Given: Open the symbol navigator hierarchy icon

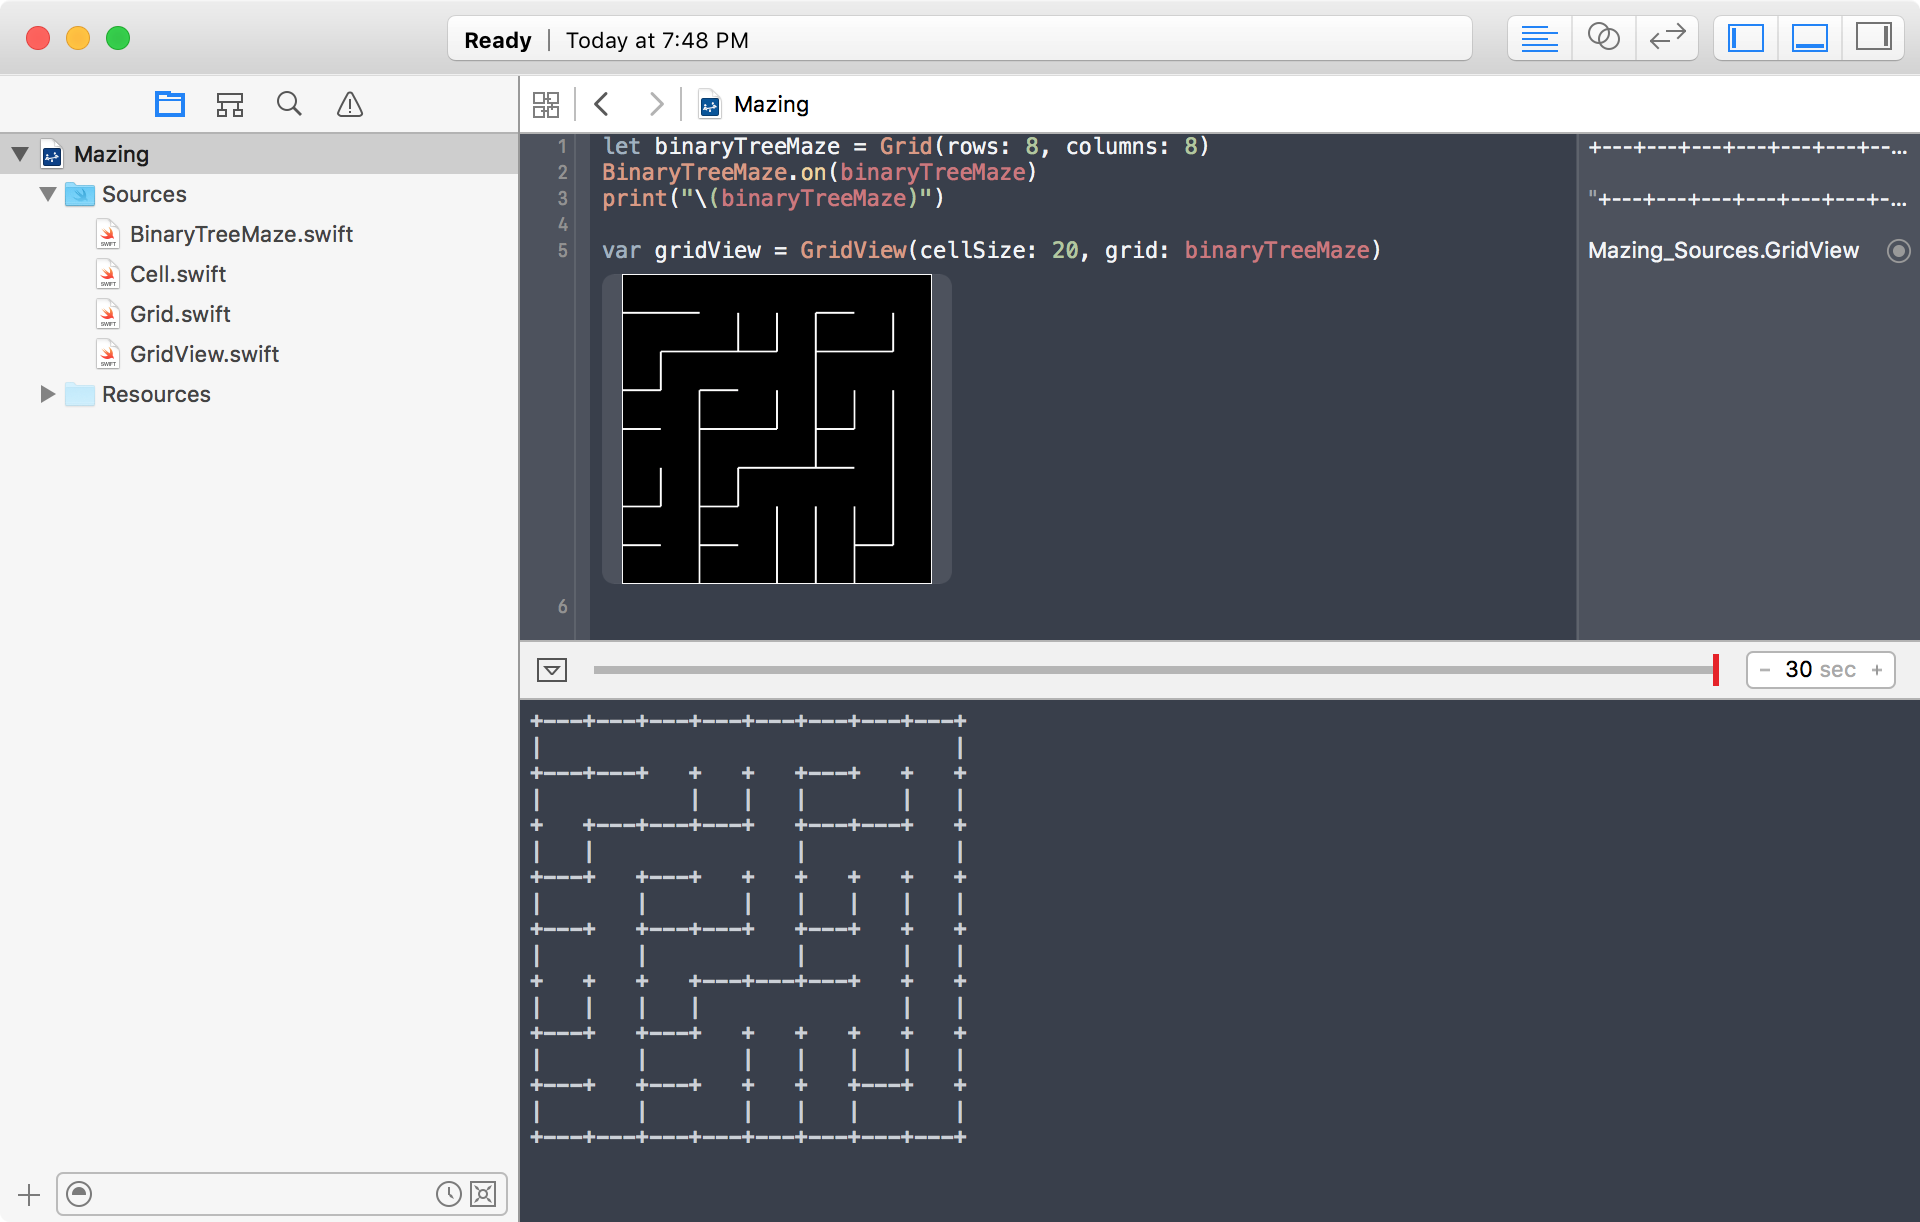Looking at the screenshot, I should 230,104.
